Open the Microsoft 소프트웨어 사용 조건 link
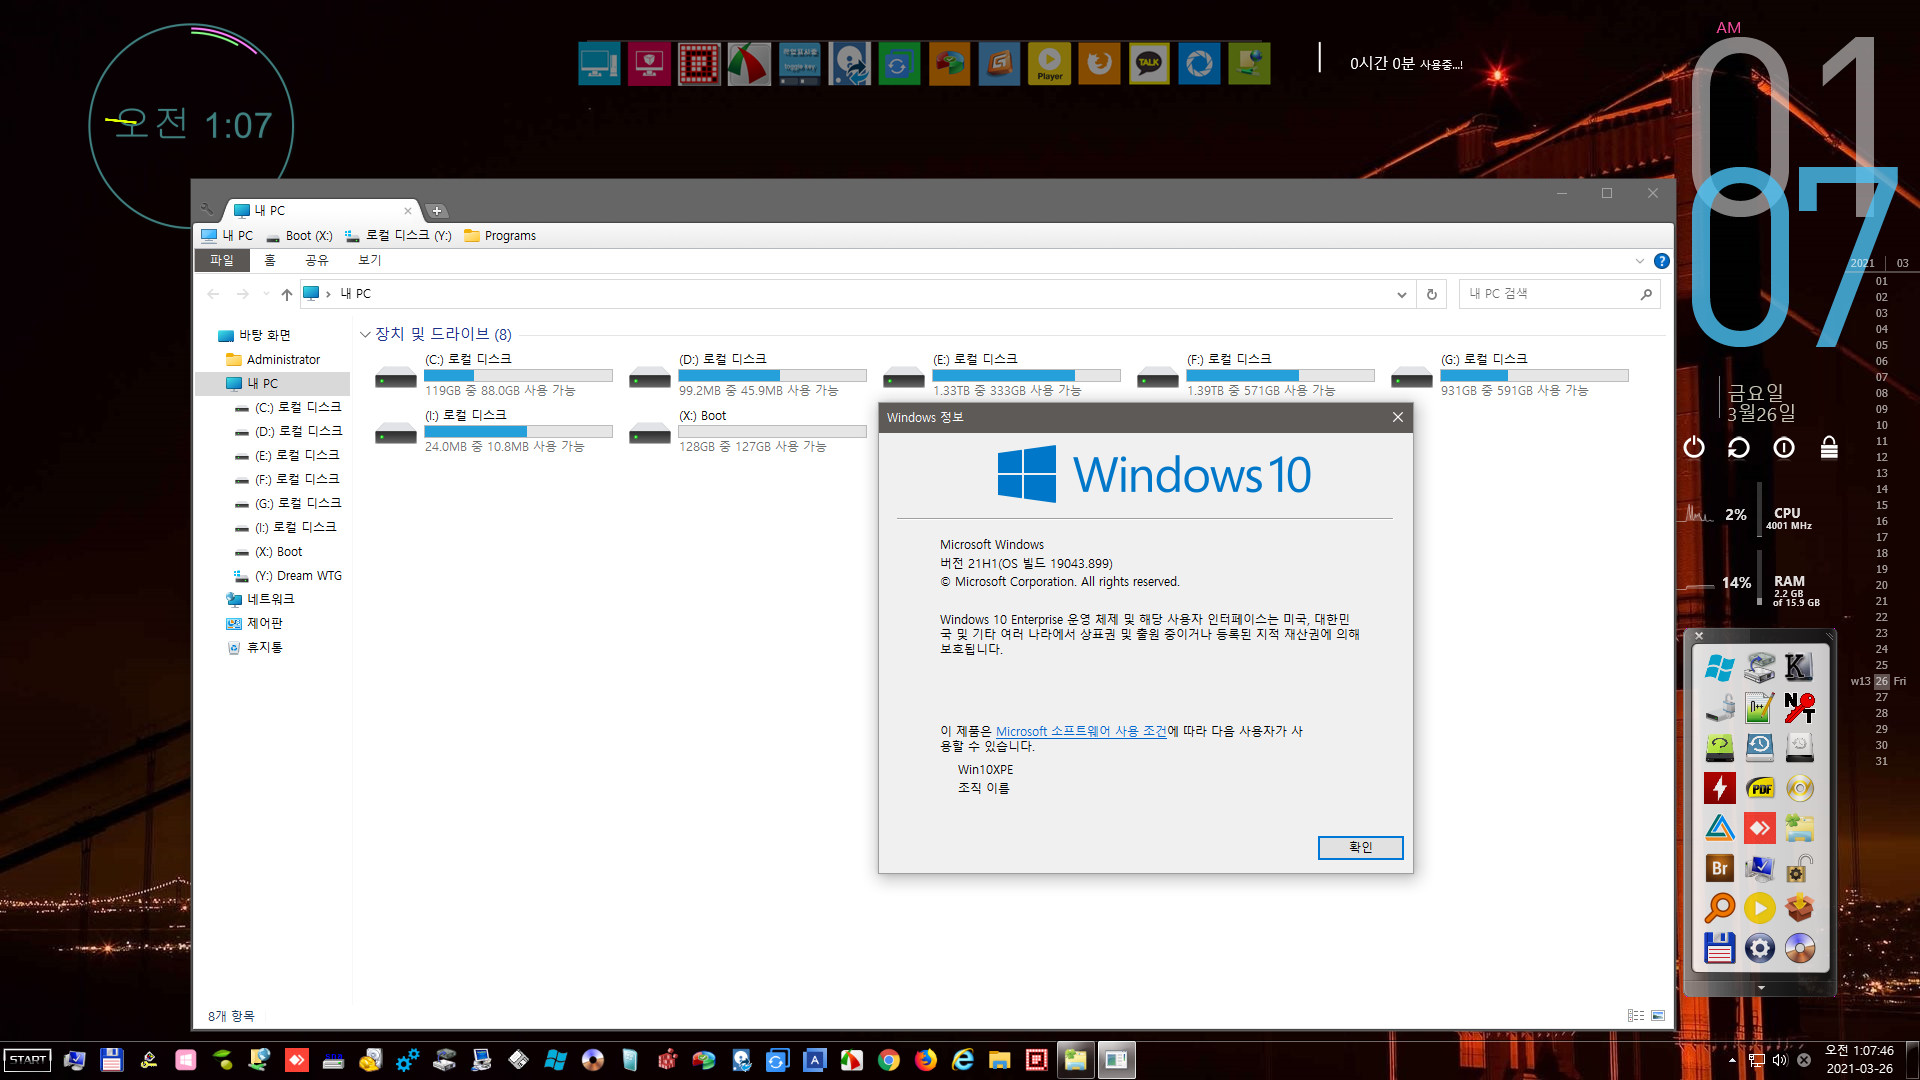Screen dimensions: 1920x1080 click(x=1081, y=731)
